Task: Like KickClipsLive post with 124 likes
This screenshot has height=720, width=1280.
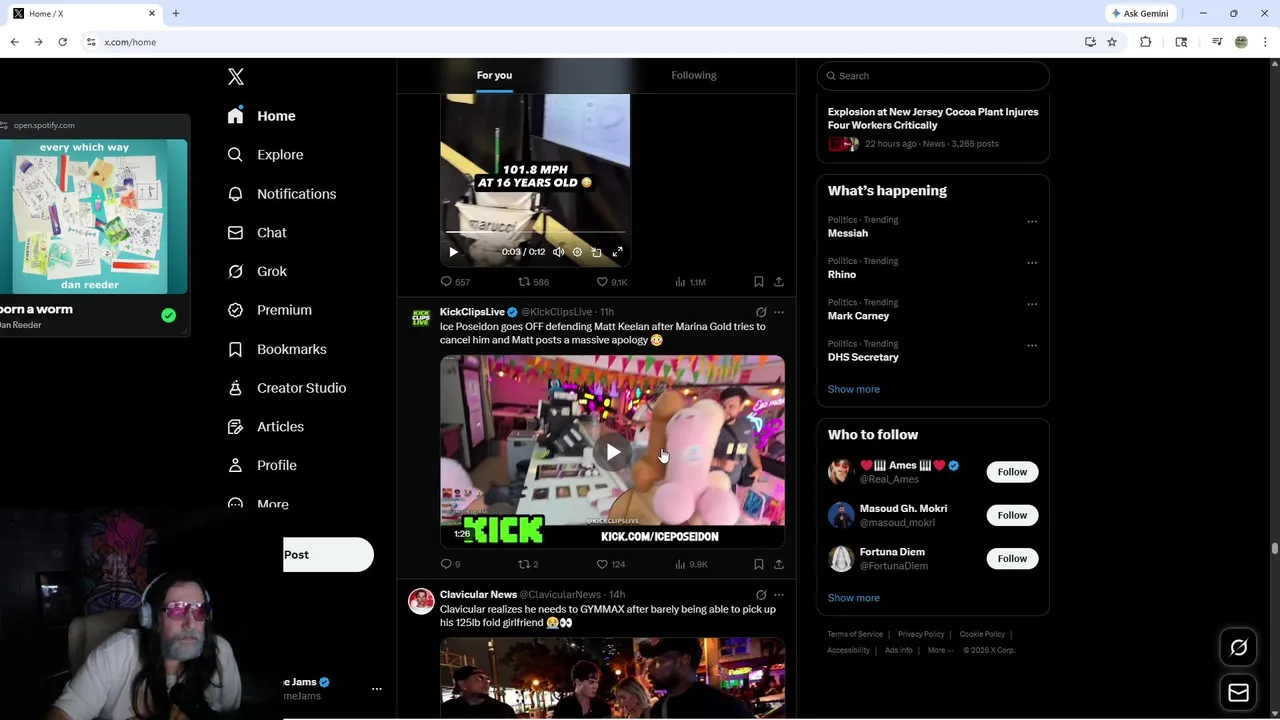Action: tap(611, 564)
